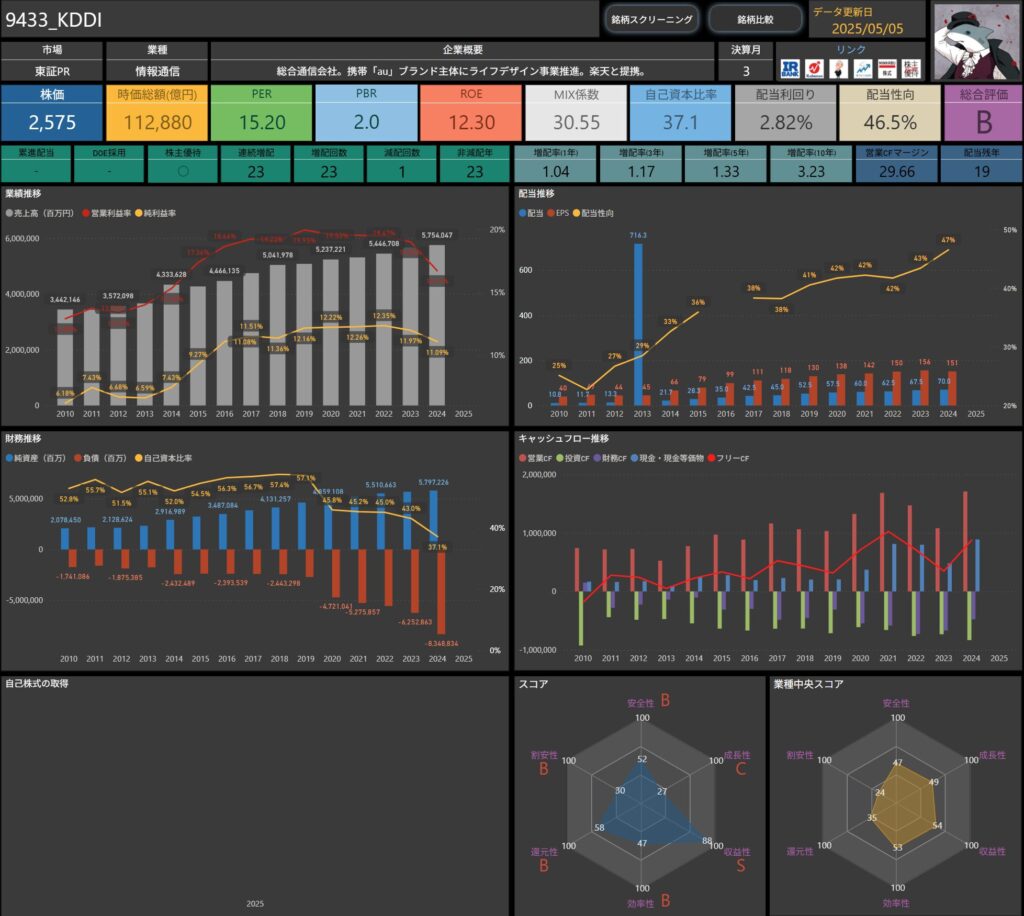Open the IR BANK link icon
The width and height of the screenshot is (1024, 916).
click(790, 69)
